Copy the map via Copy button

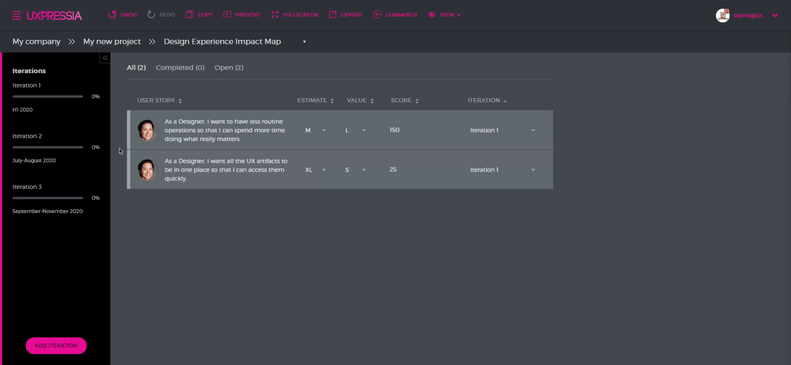click(199, 15)
